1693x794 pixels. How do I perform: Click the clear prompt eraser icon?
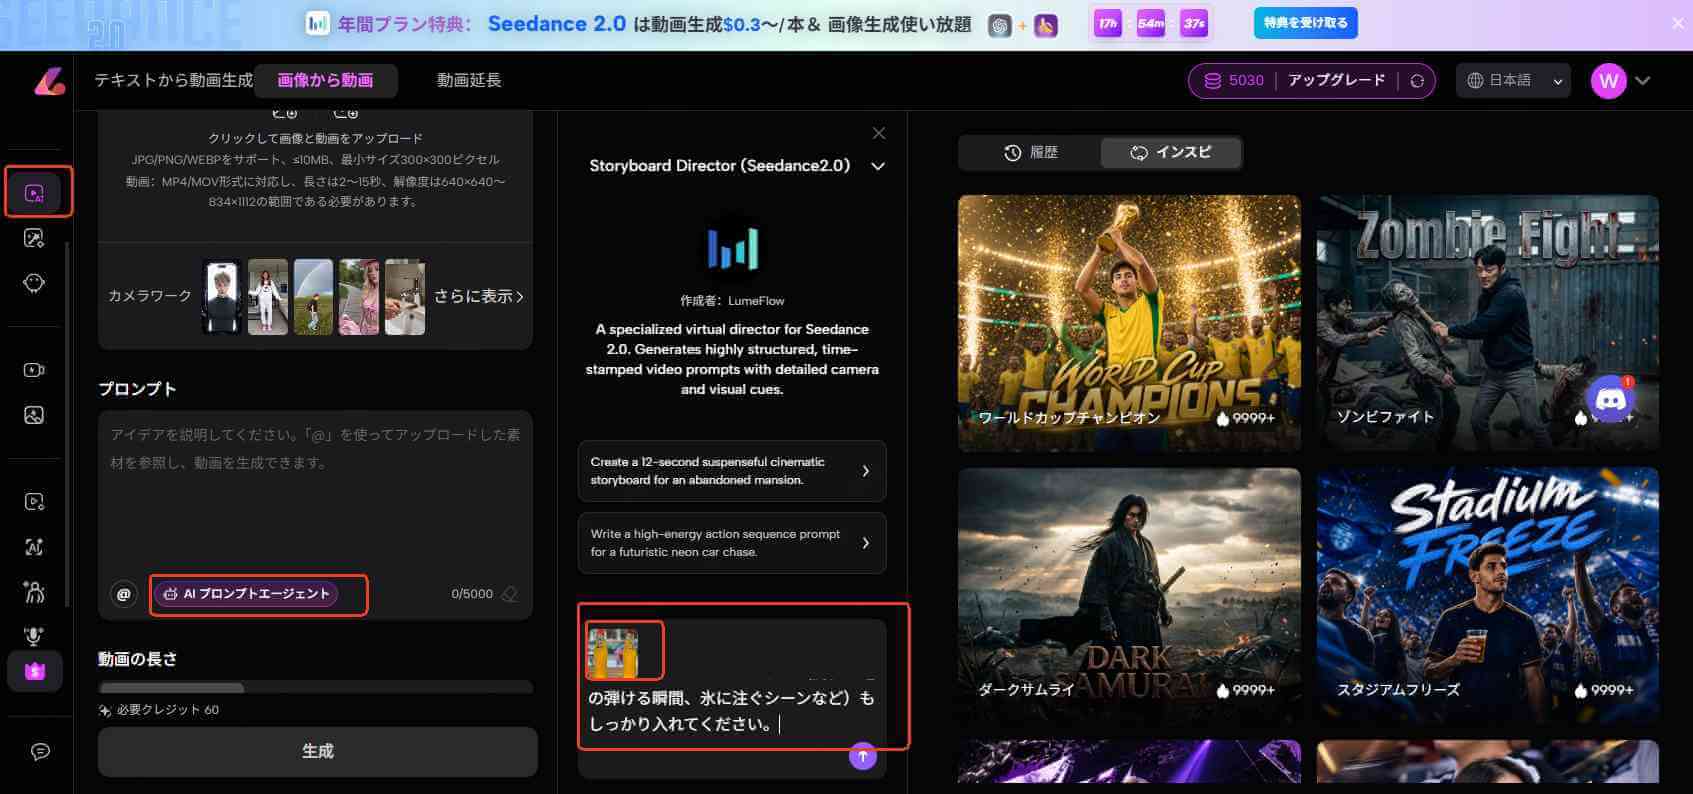[x=509, y=594]
